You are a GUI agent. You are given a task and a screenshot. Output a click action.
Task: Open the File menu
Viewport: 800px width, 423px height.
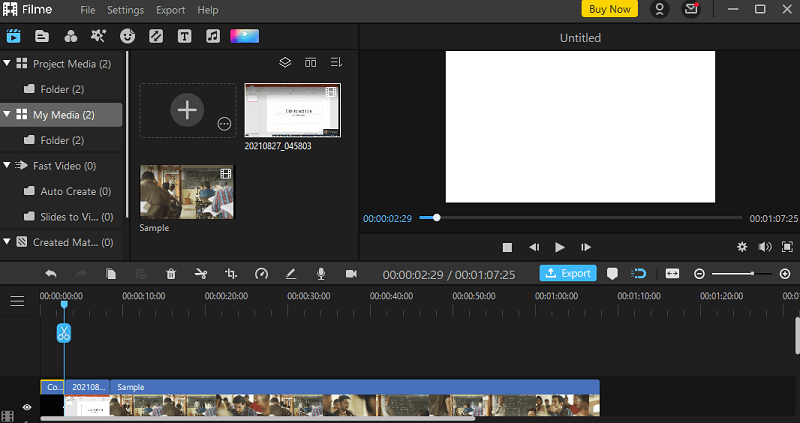pos(88,10)
